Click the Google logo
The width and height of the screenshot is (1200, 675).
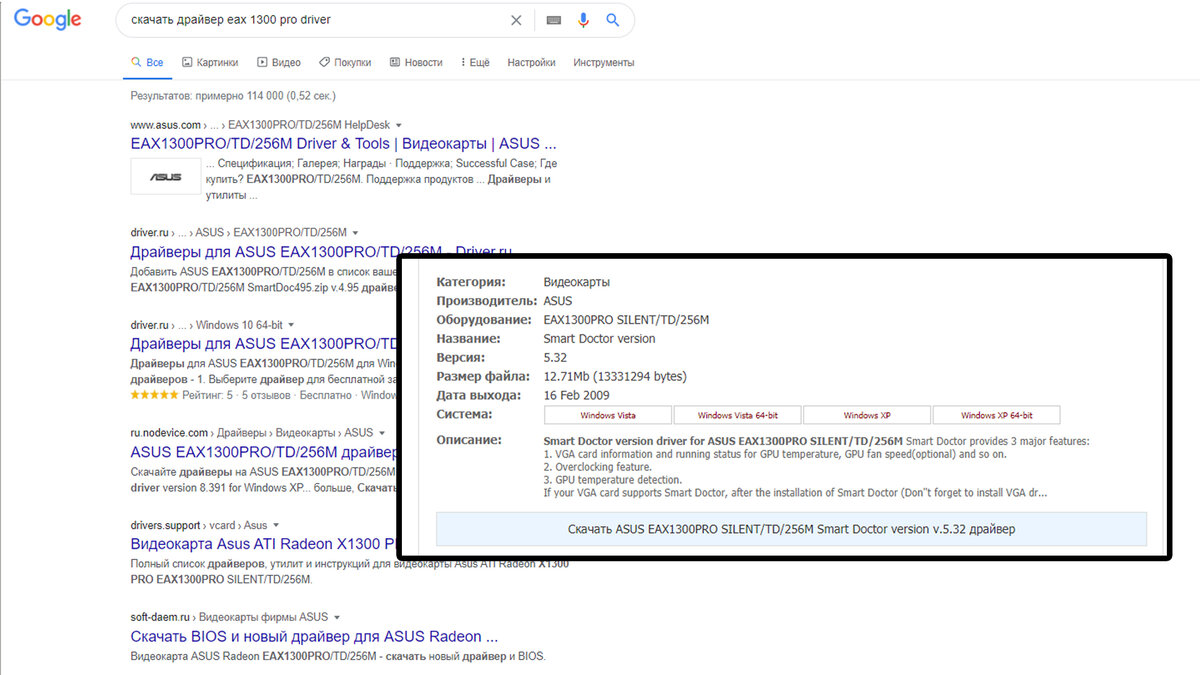[x=47, y=20]
